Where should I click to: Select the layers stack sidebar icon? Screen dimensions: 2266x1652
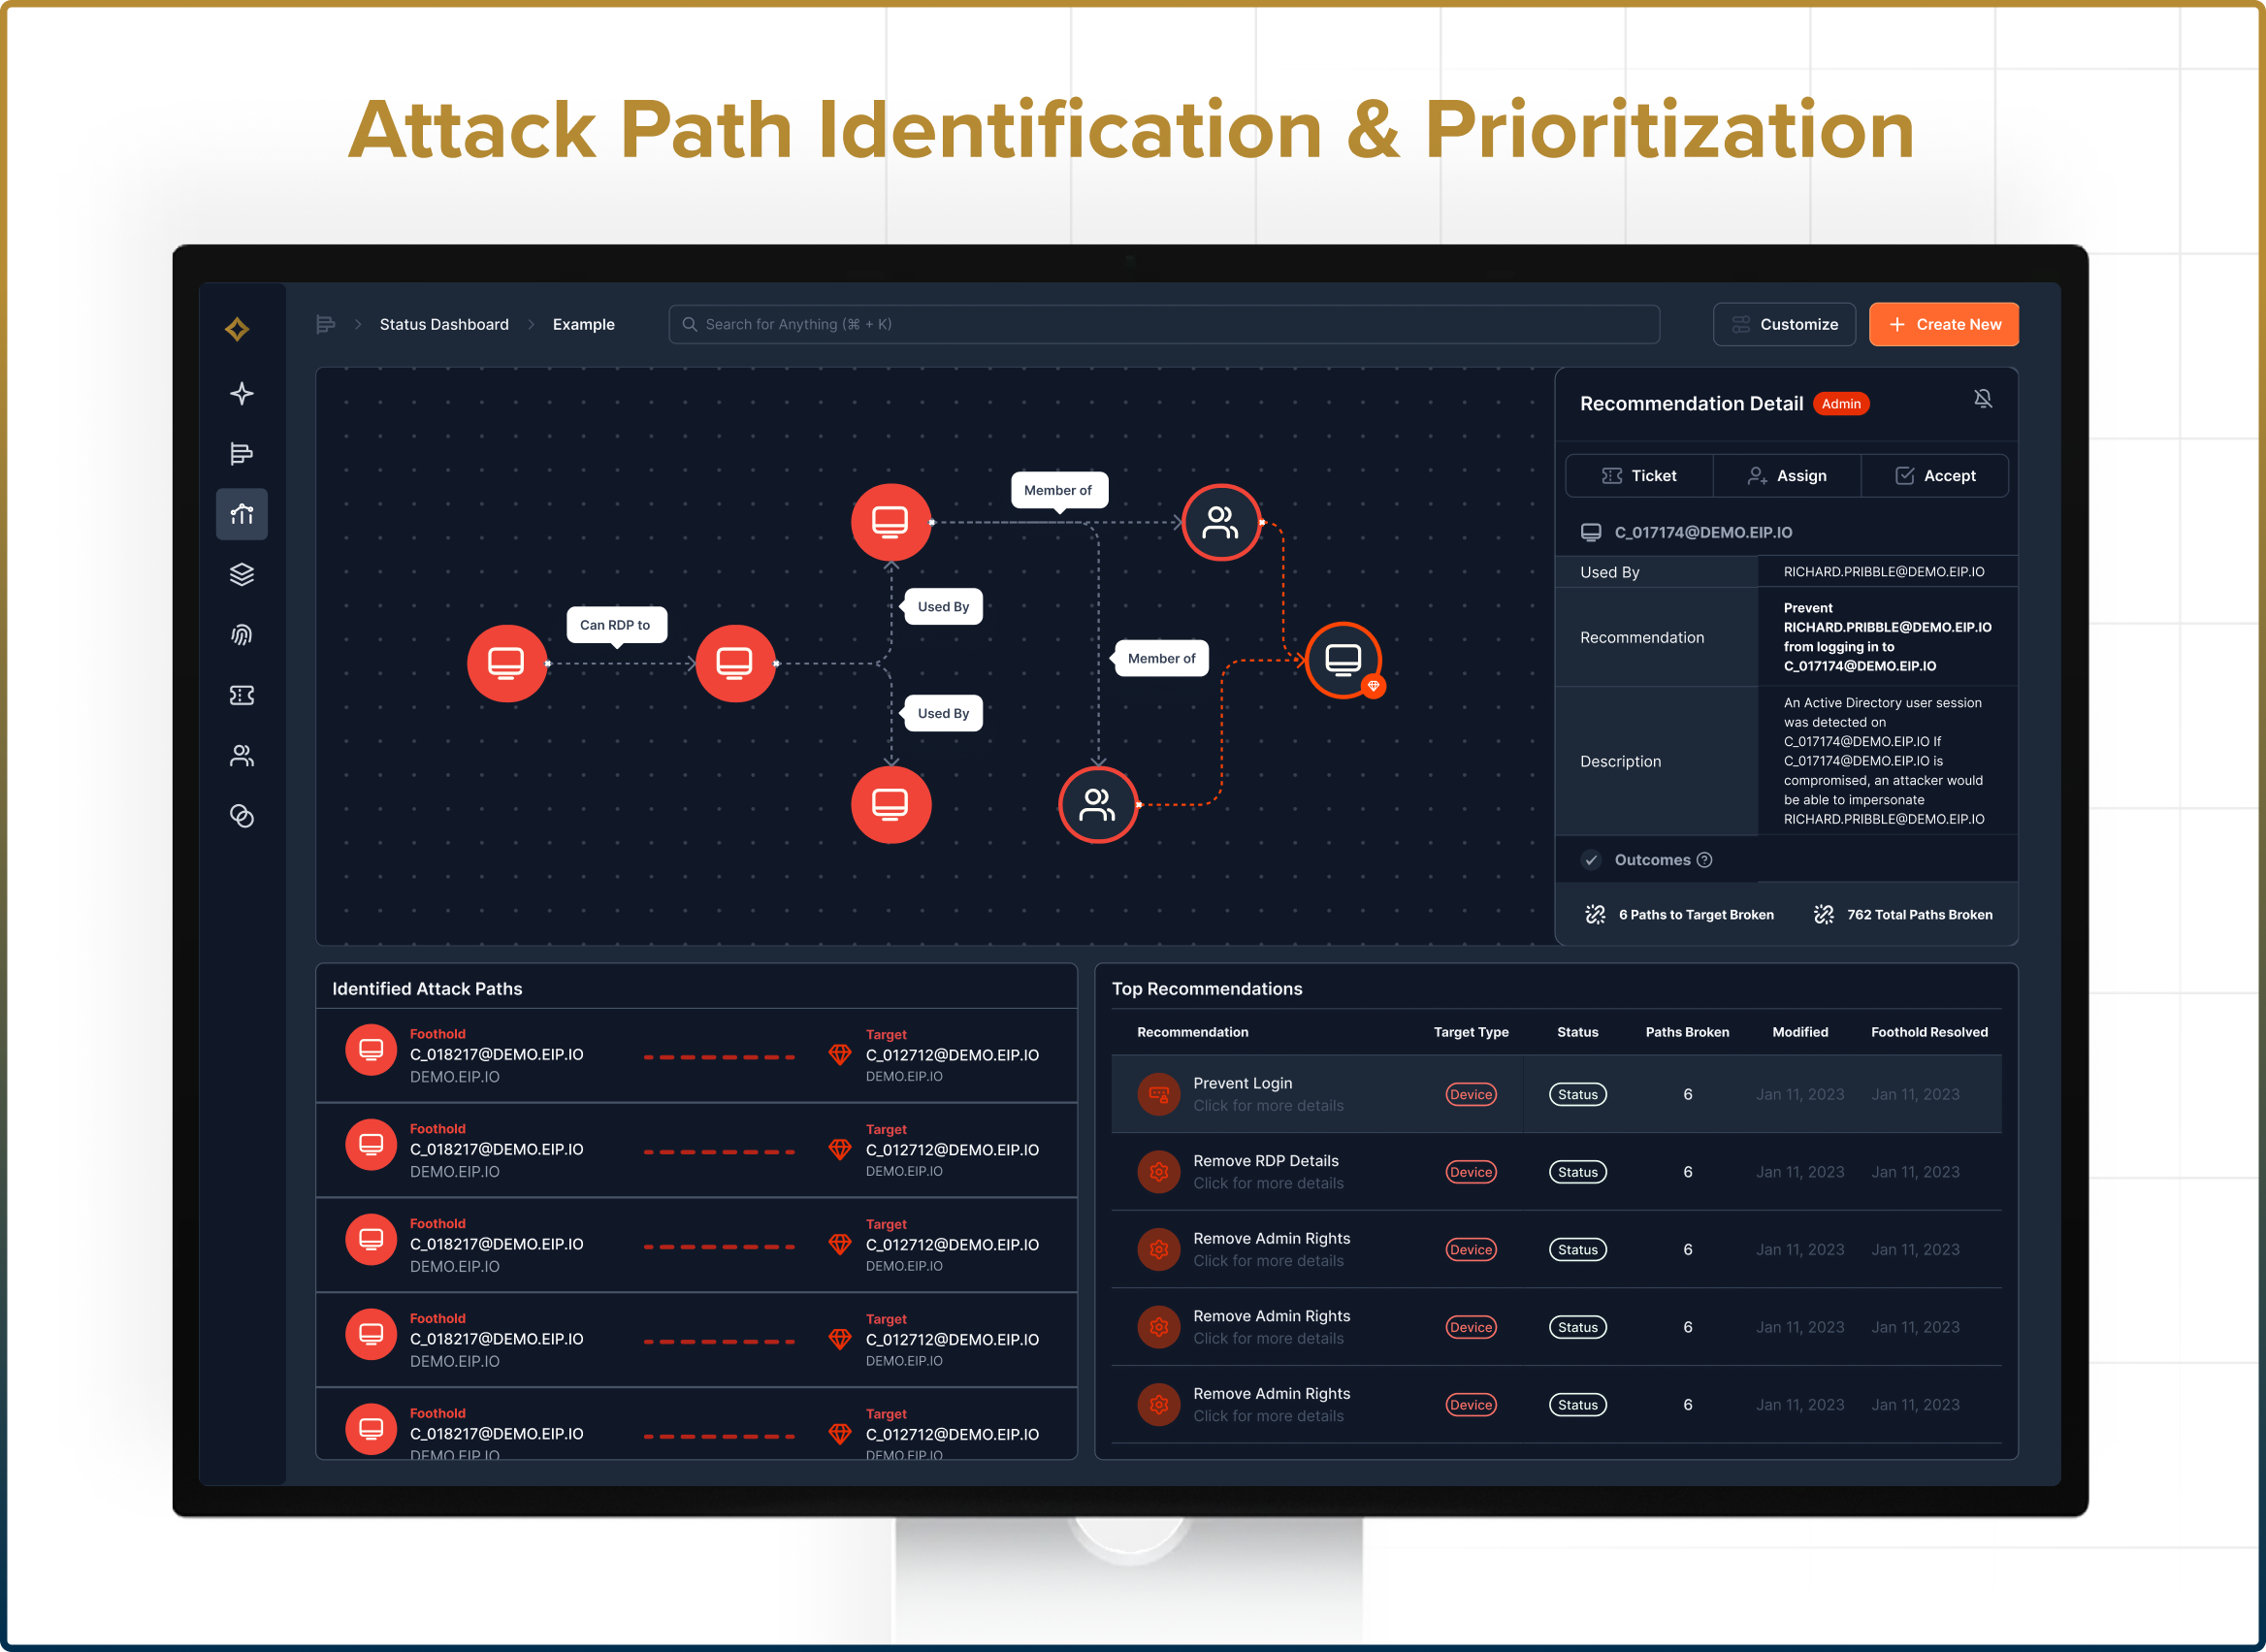pos(241,574)
